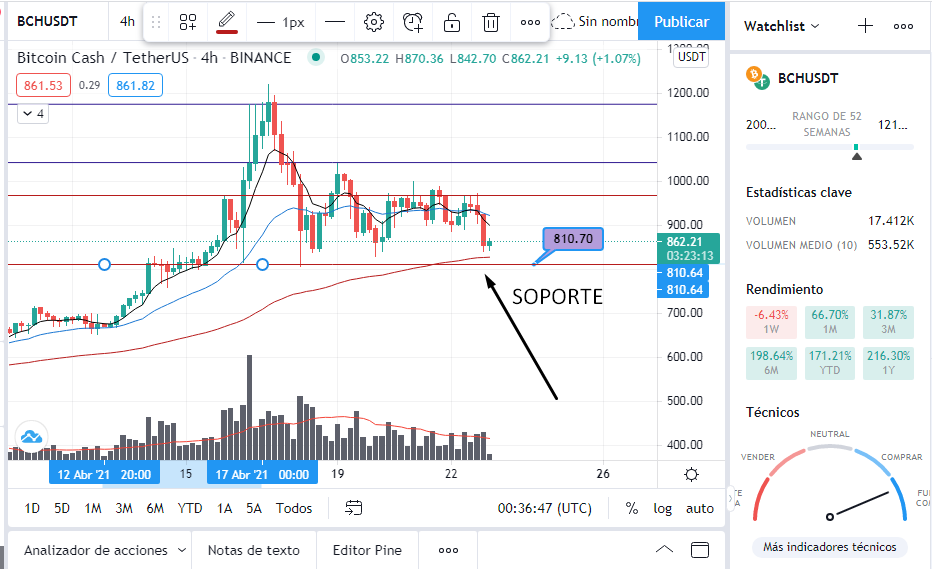The image size is (932, 569).
Task: Toggle percent scale mode
Action: [631, 508]
